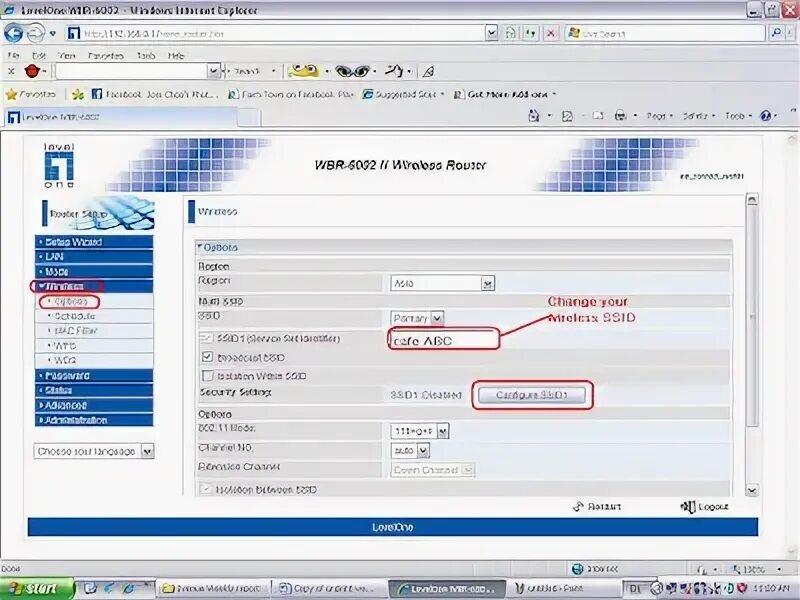Open the Windows Start button
Viewport: 800px width, 600px height.
coord(35,588)
